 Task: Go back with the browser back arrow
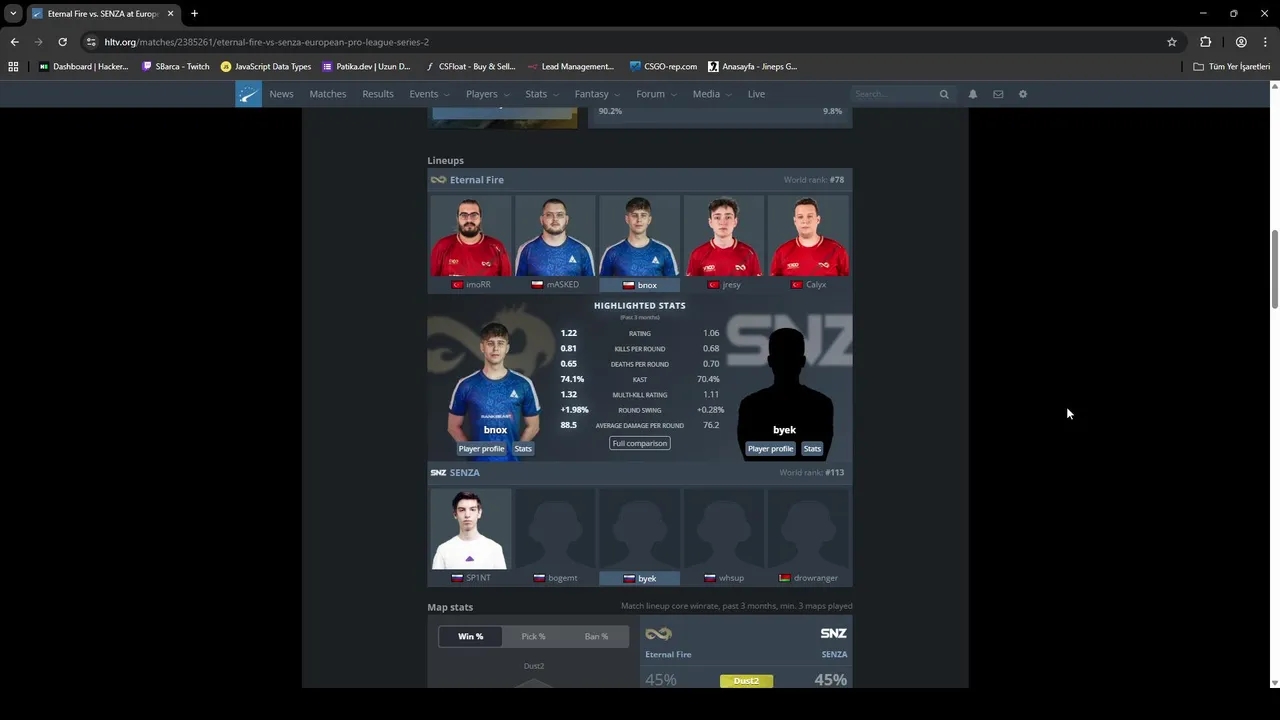click(x=14, y=42)
